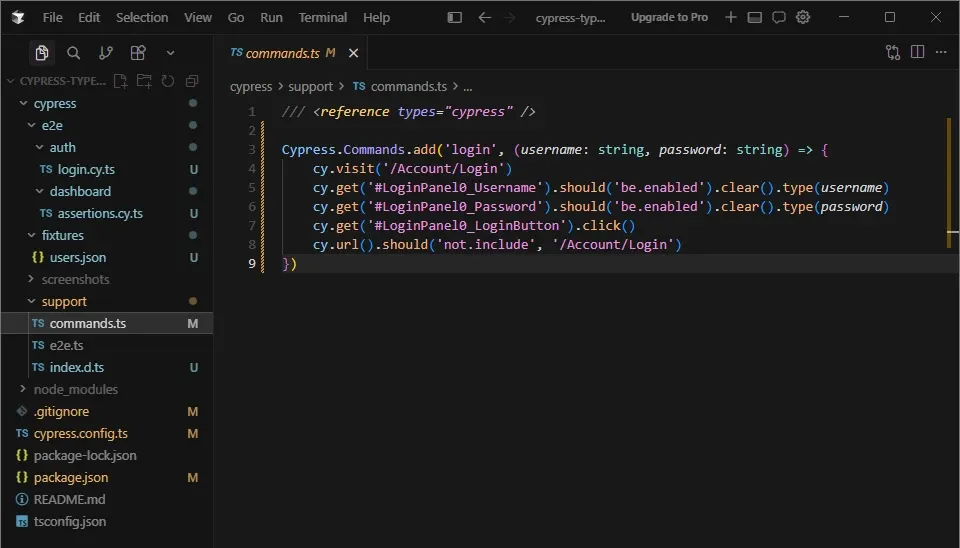This screenshot has height=548, width=960.
Task: Collapse the auth folder
Action: [x=40, y=147]
